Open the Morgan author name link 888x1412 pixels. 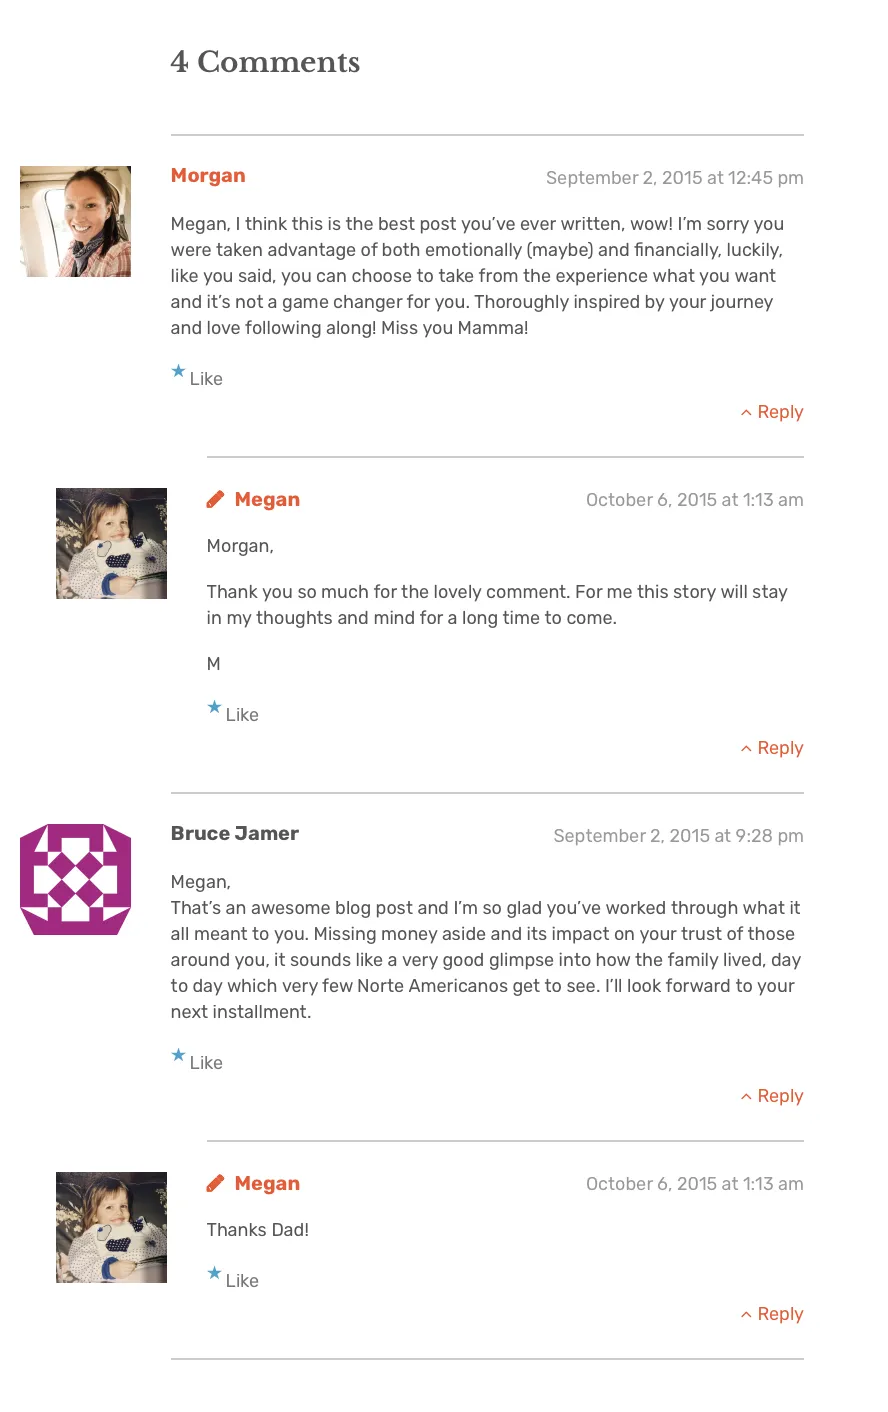(x=208, y=176)
